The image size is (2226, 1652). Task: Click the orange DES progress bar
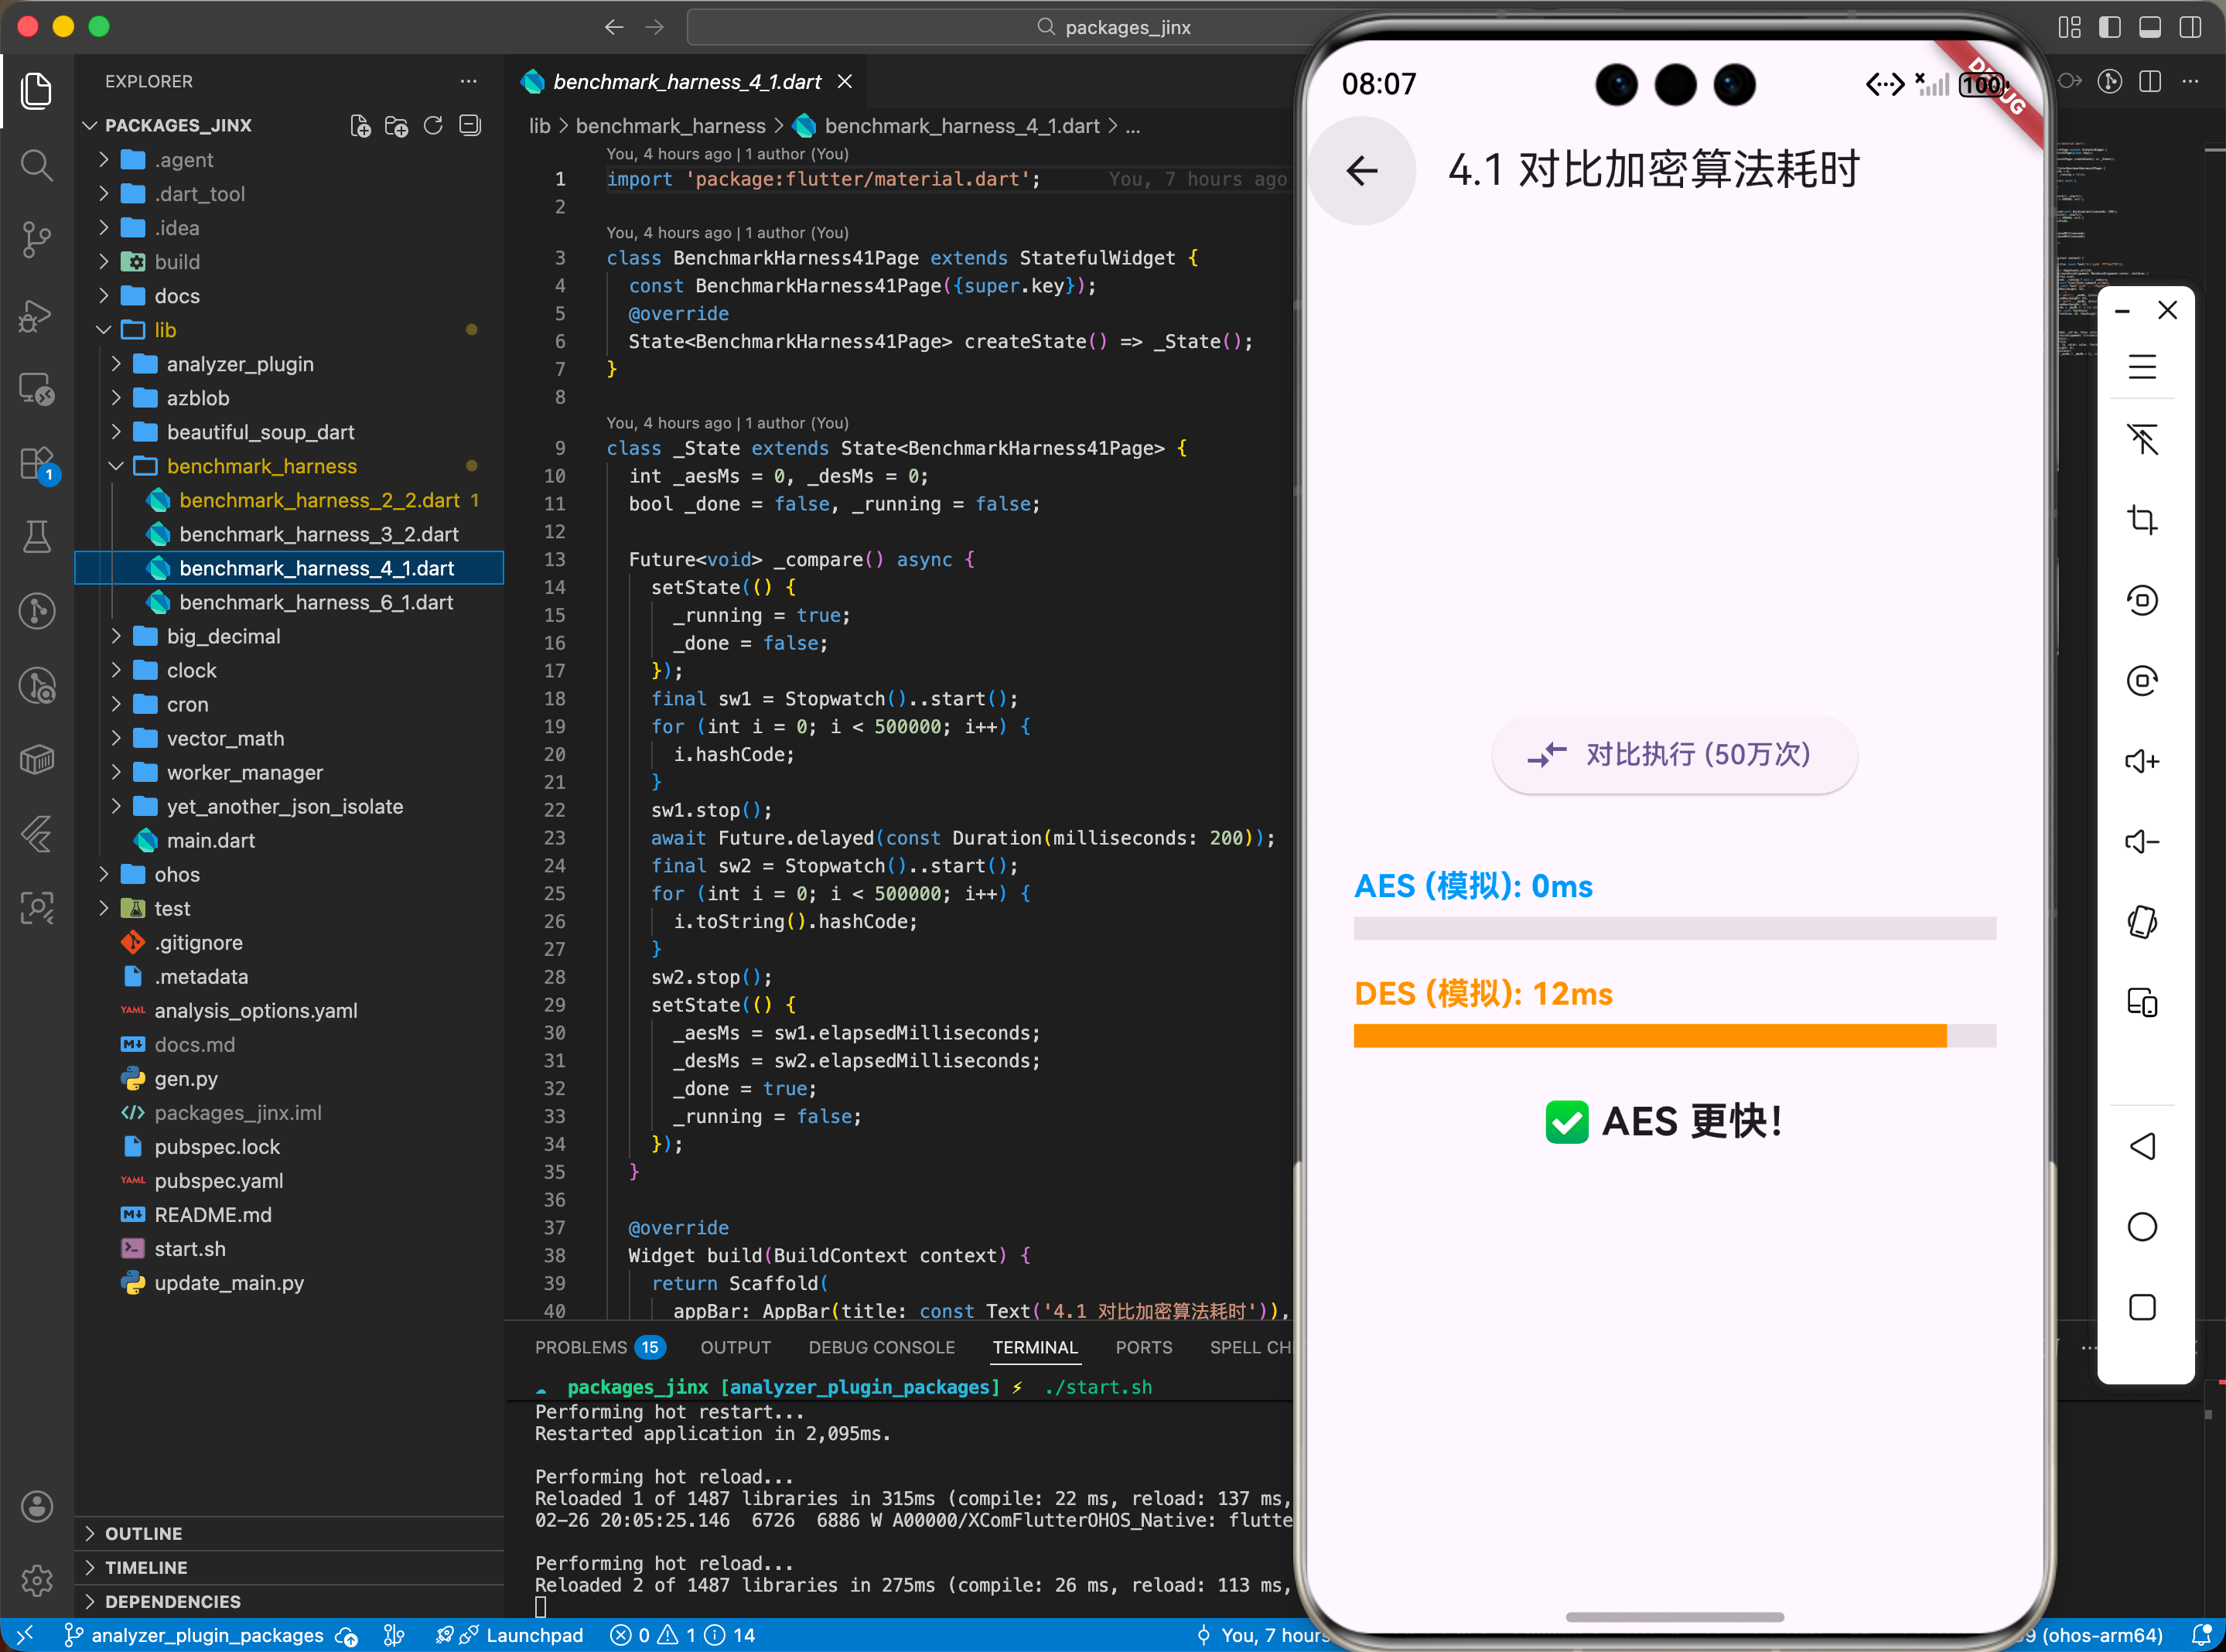(1649, 1036)
